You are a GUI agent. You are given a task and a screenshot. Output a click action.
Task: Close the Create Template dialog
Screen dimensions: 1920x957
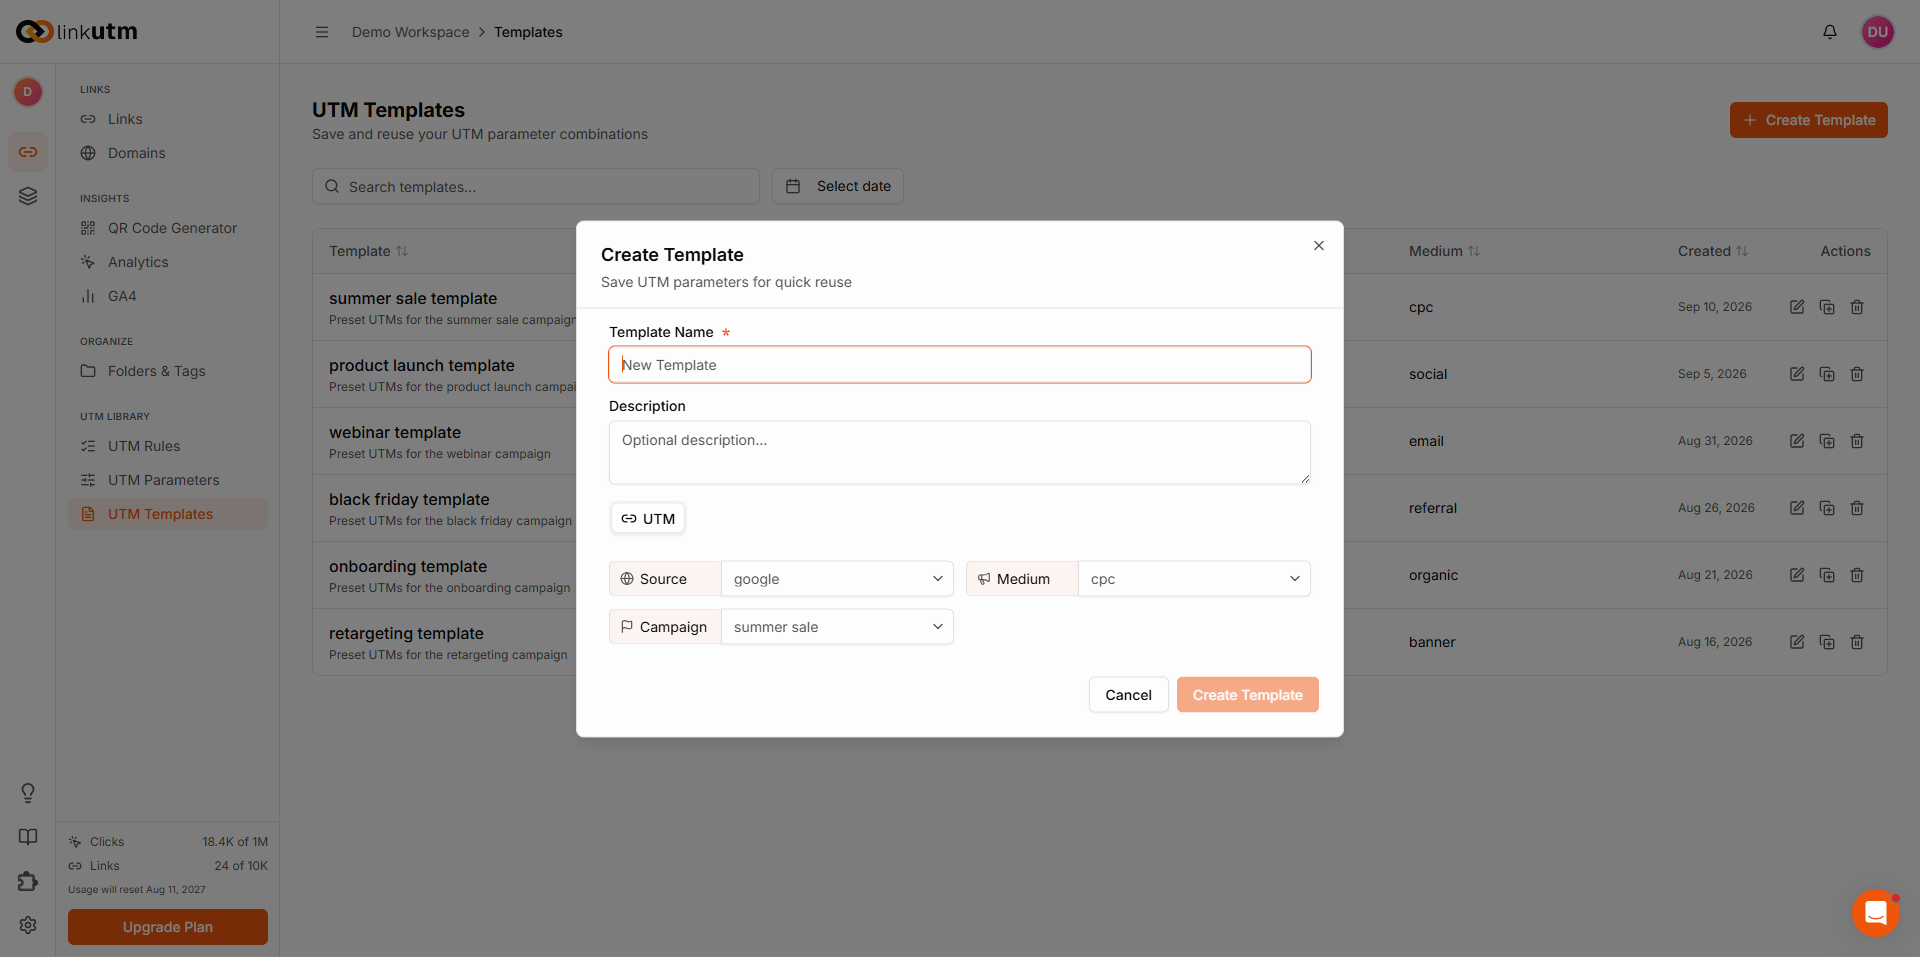(x=1319, y=246)
